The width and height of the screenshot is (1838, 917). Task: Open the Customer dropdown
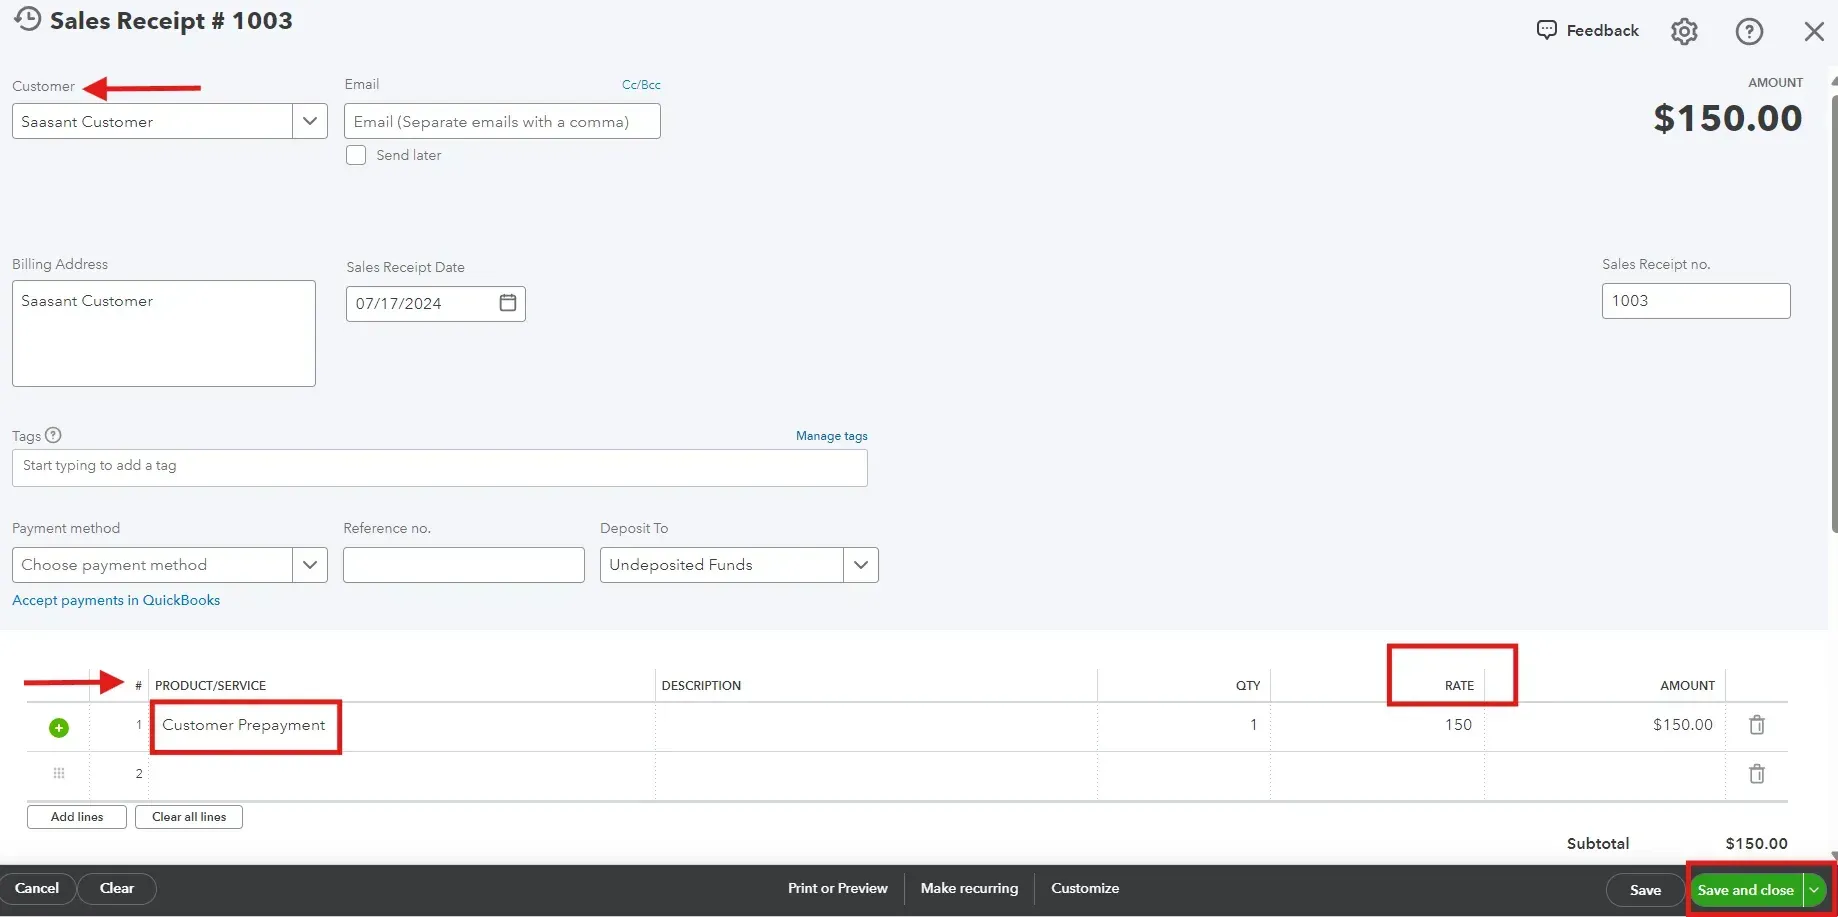(309, 121)
